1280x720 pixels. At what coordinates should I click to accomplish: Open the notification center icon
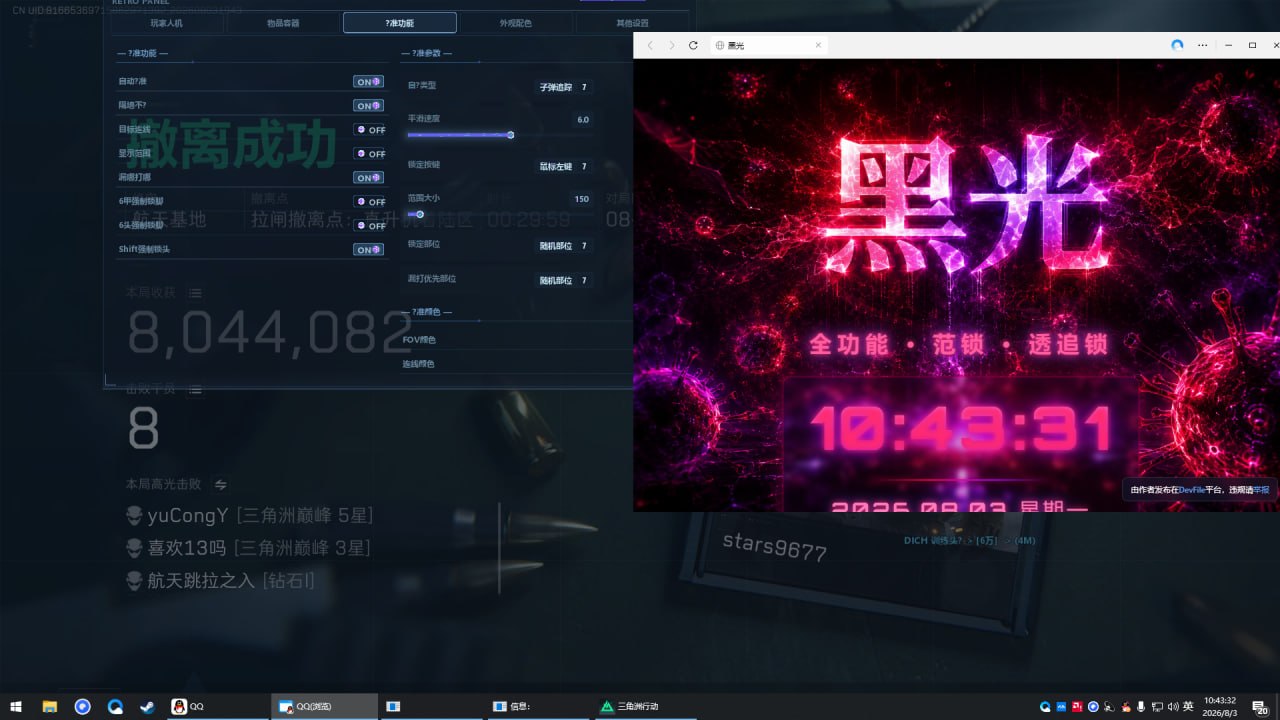(x=1260, y=706)
